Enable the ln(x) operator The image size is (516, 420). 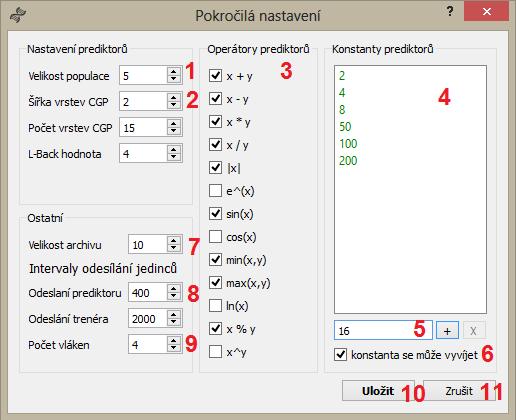[215, 306]
